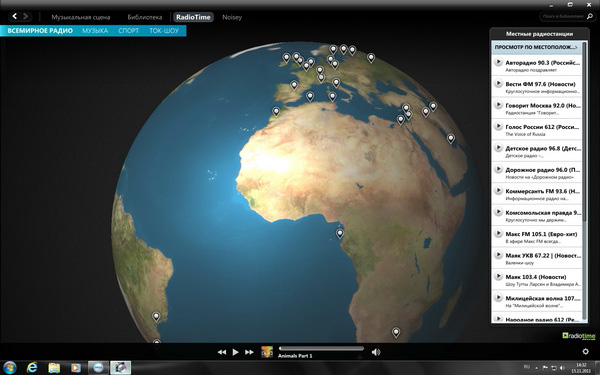600x375 pixels.
Task: Open settings gear icon
Action: click(585, 351)
